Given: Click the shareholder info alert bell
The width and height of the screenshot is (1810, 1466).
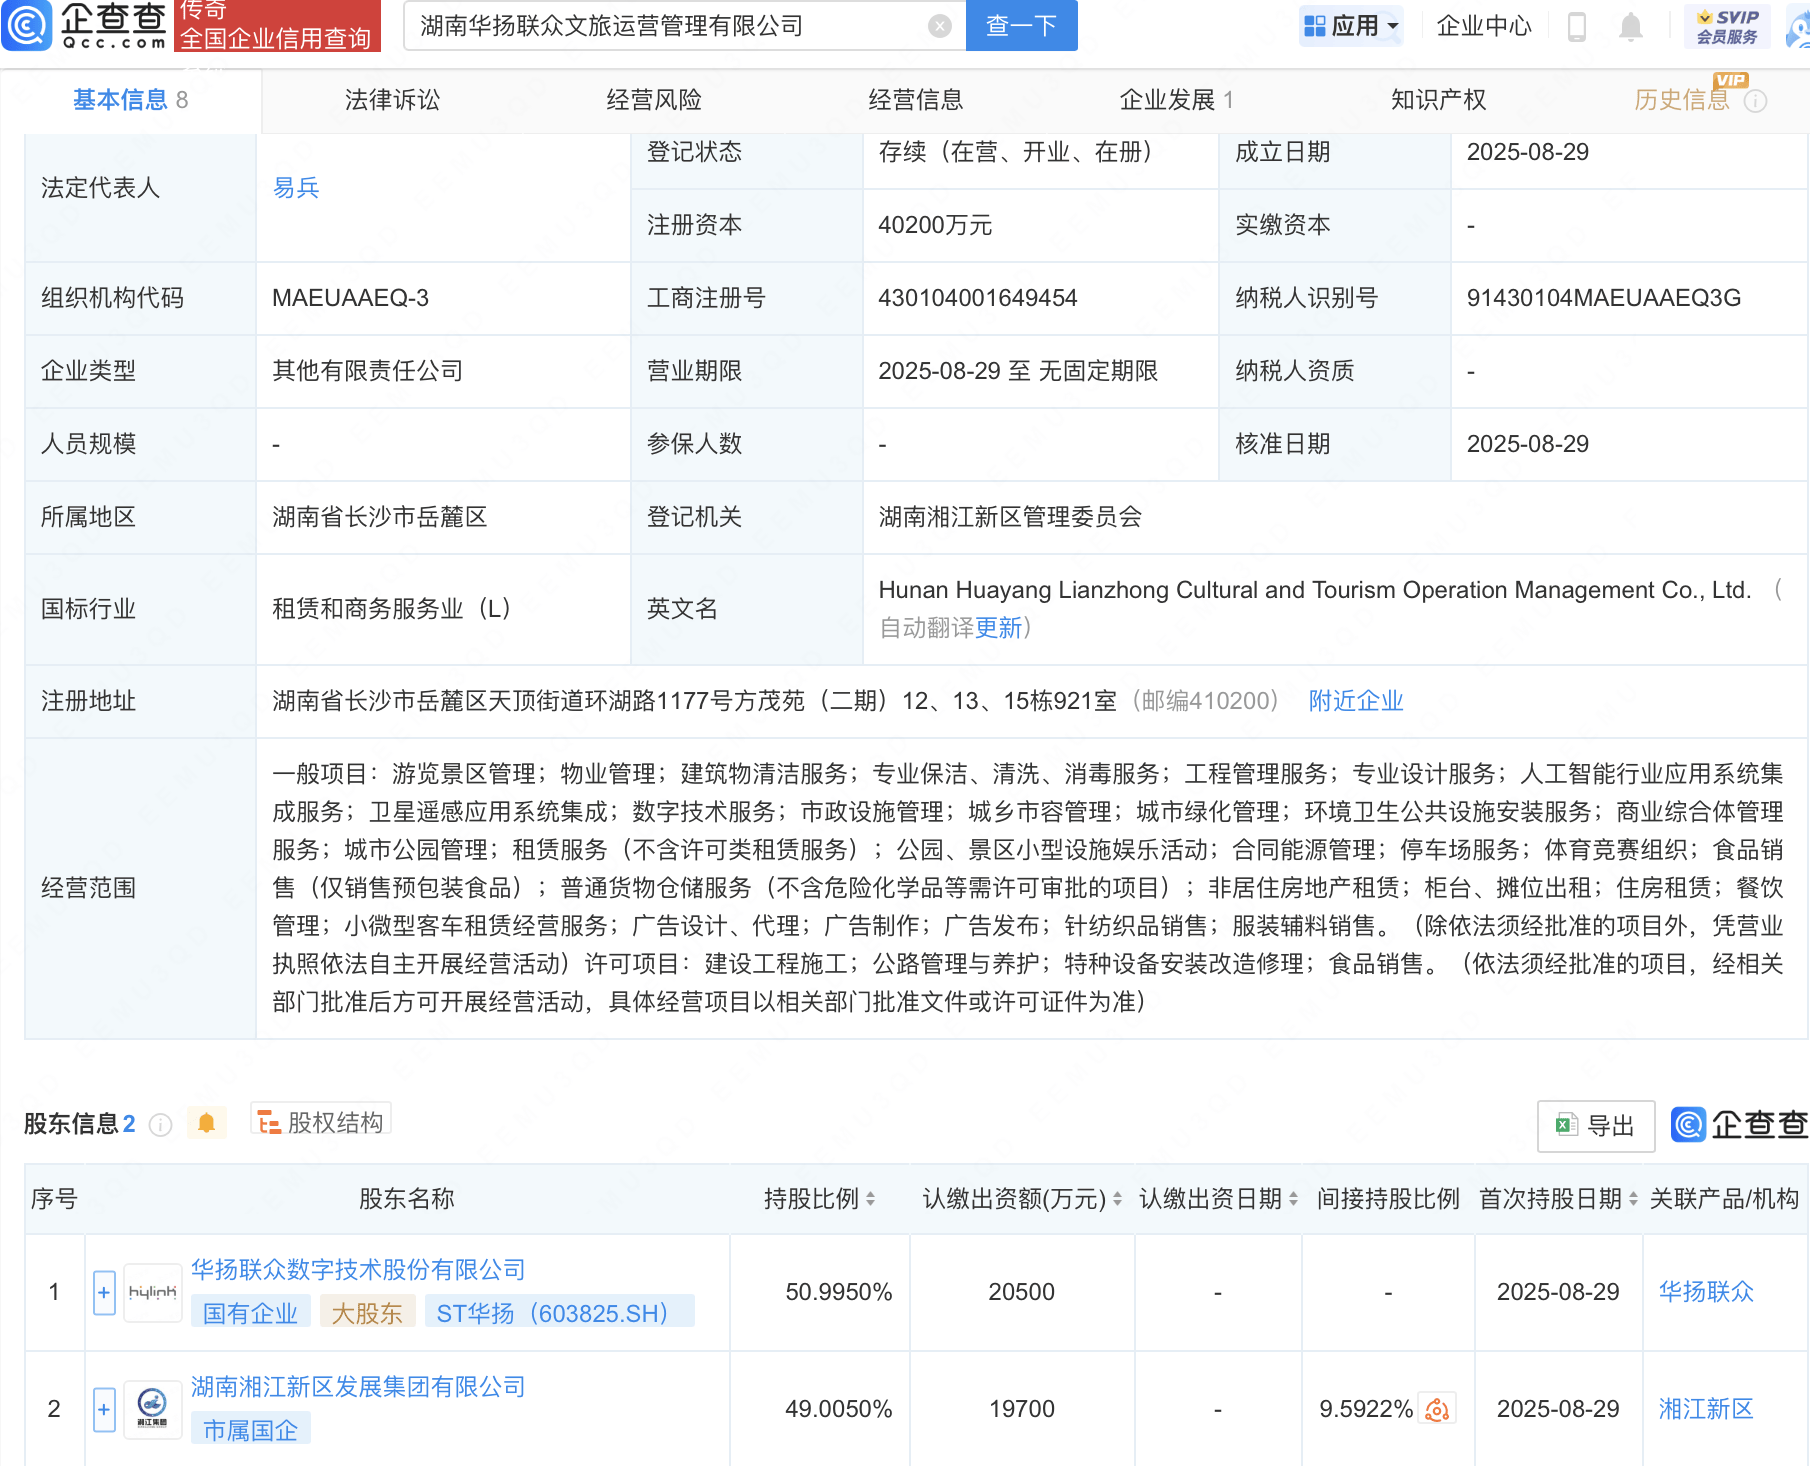Looking at the screenshot, I should pos(206,1123).
